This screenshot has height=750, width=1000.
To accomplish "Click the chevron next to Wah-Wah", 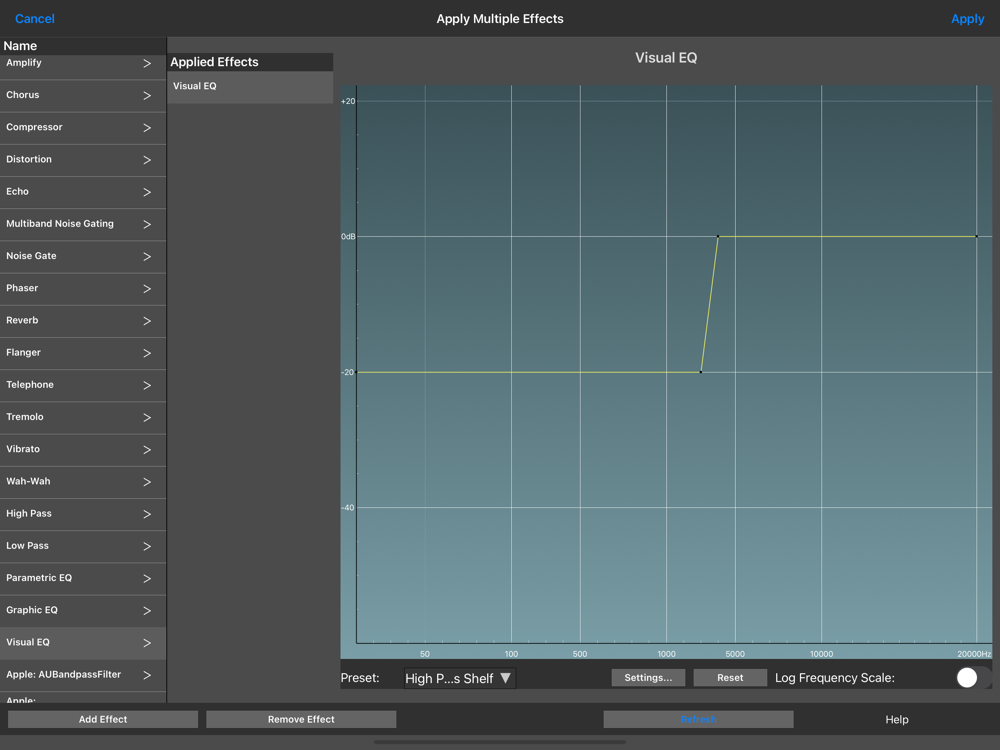I will pyautogui.click(x=147, y=482).
